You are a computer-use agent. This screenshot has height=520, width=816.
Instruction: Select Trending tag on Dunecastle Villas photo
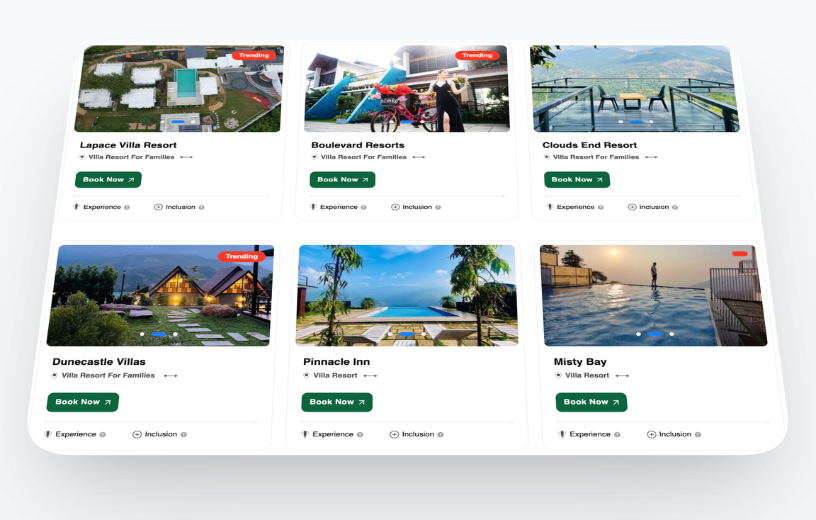(x=241, y=257)
